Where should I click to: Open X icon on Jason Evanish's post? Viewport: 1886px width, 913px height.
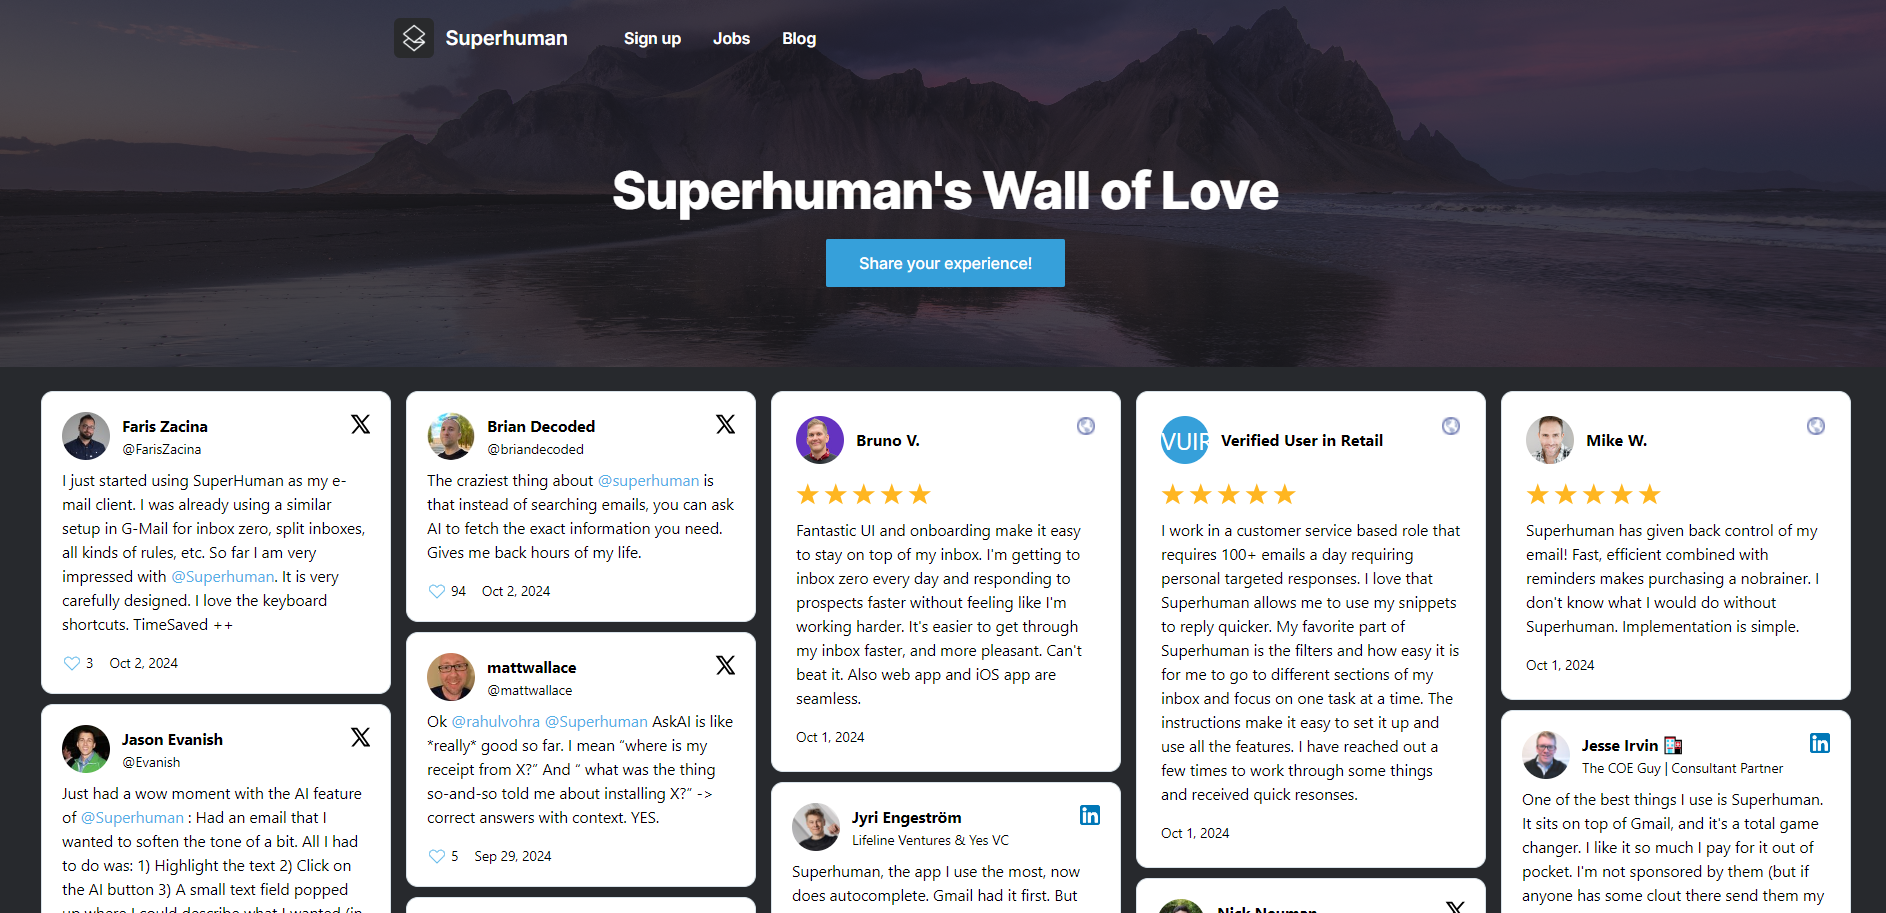(x=361, y=737)
